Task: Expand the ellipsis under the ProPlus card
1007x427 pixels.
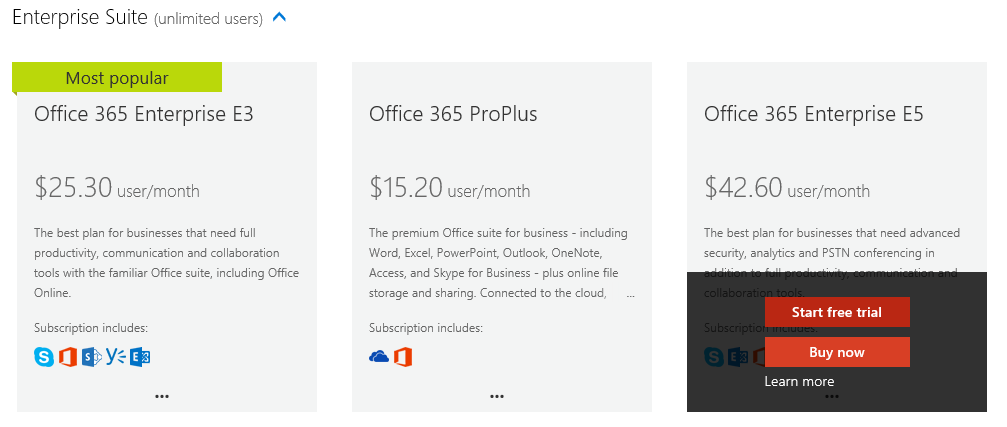Action: tap(497, 396)
